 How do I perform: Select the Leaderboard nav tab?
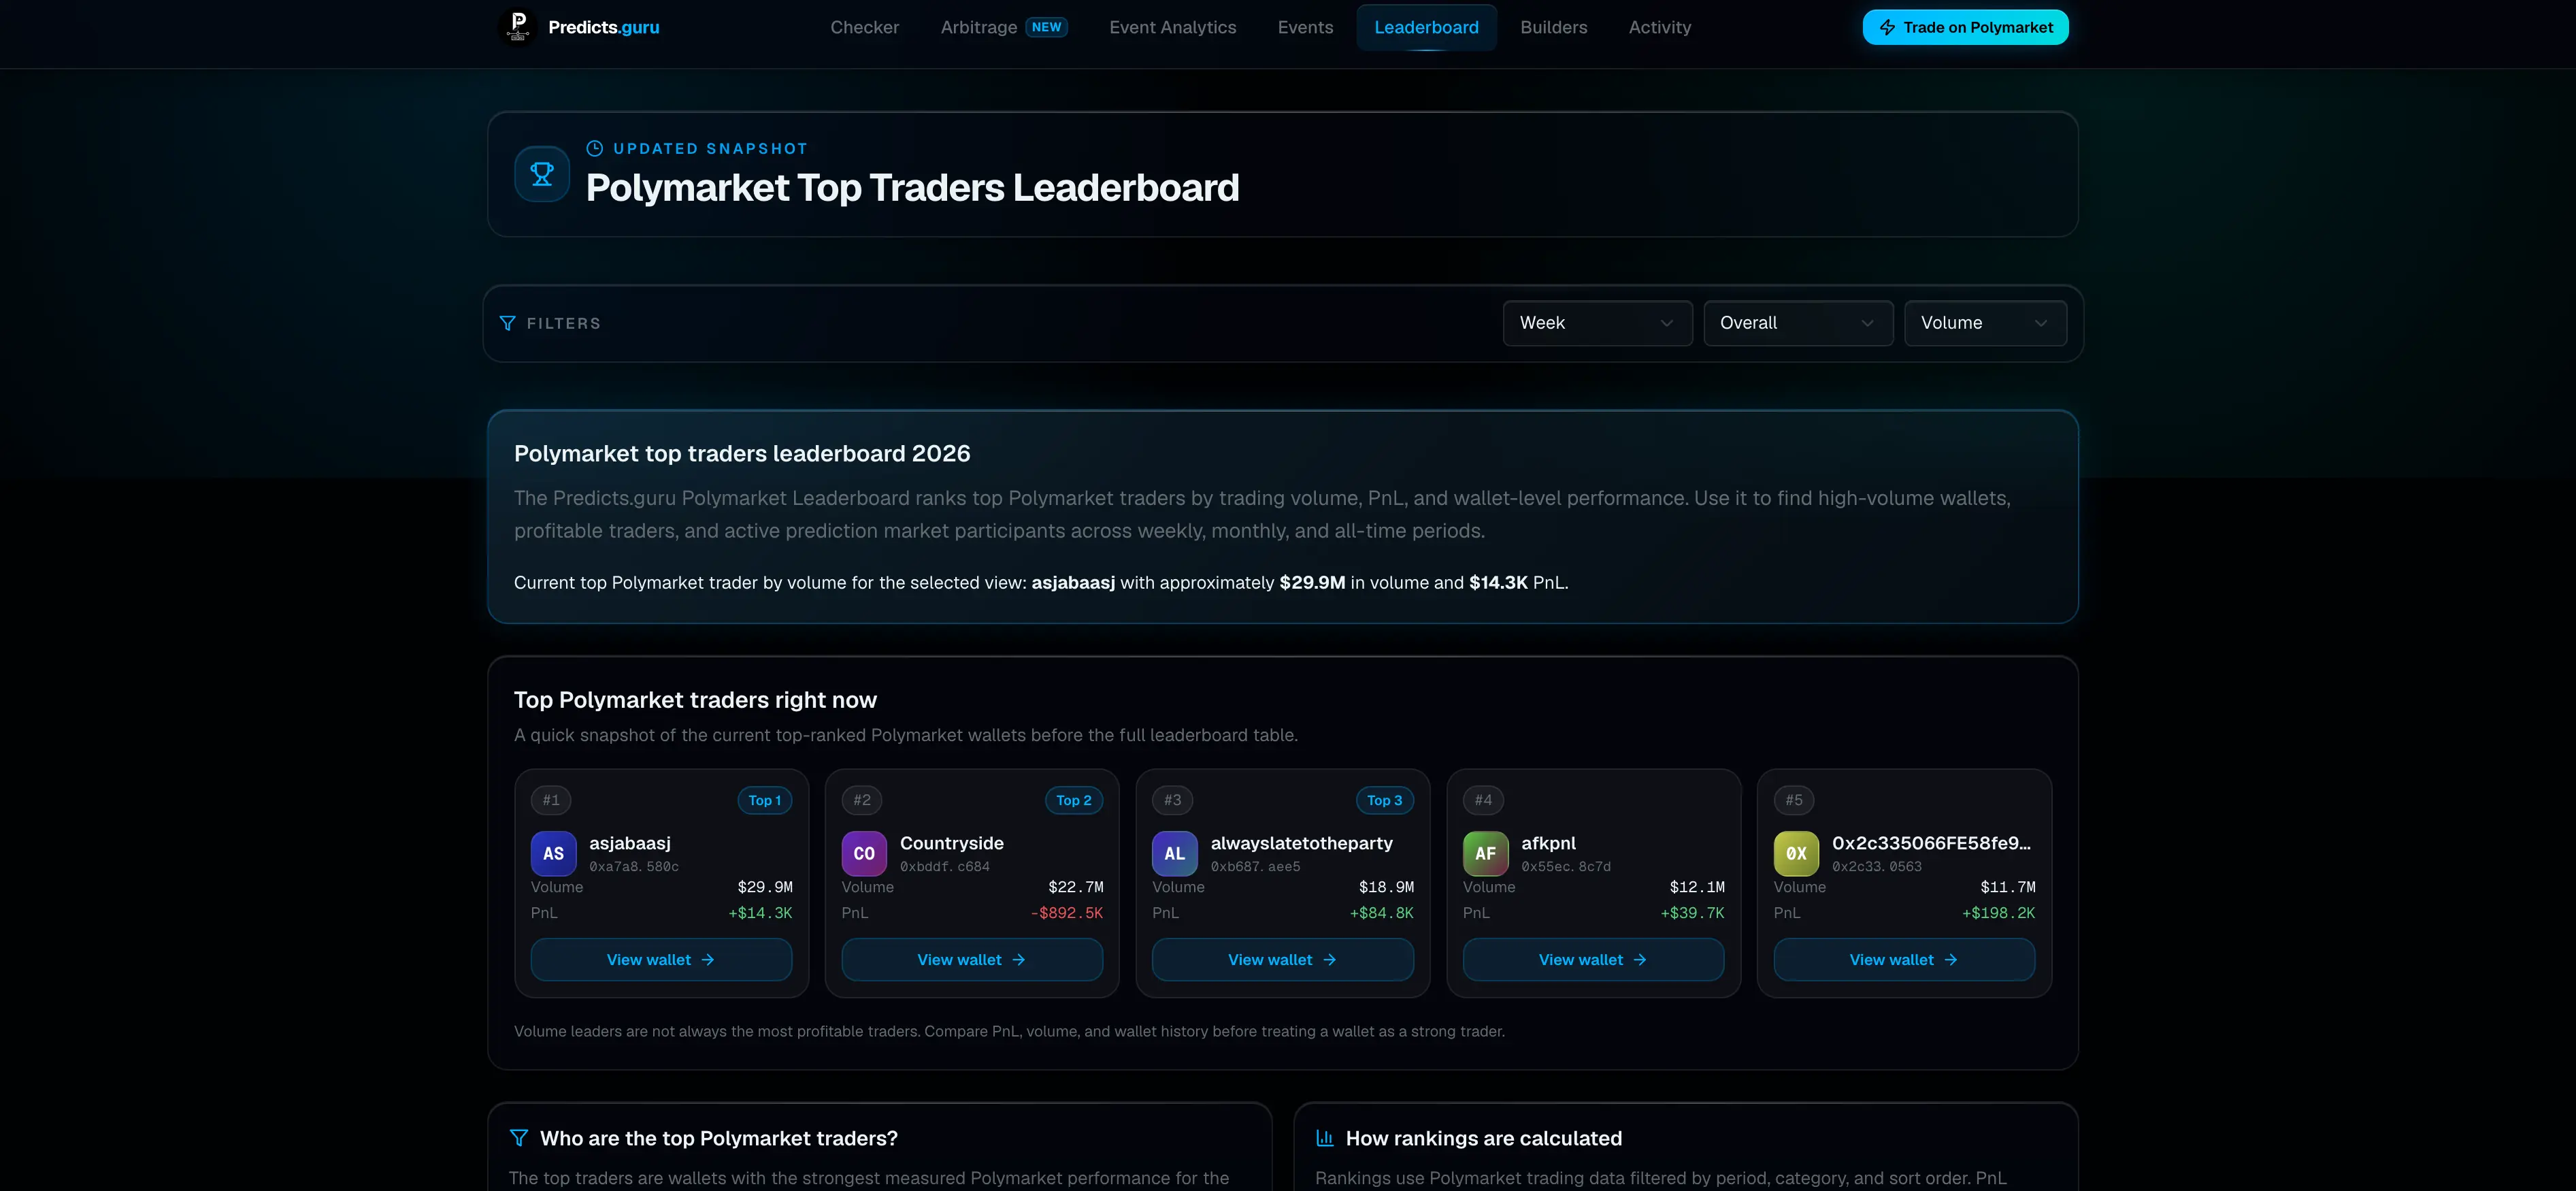point(1426,27)
